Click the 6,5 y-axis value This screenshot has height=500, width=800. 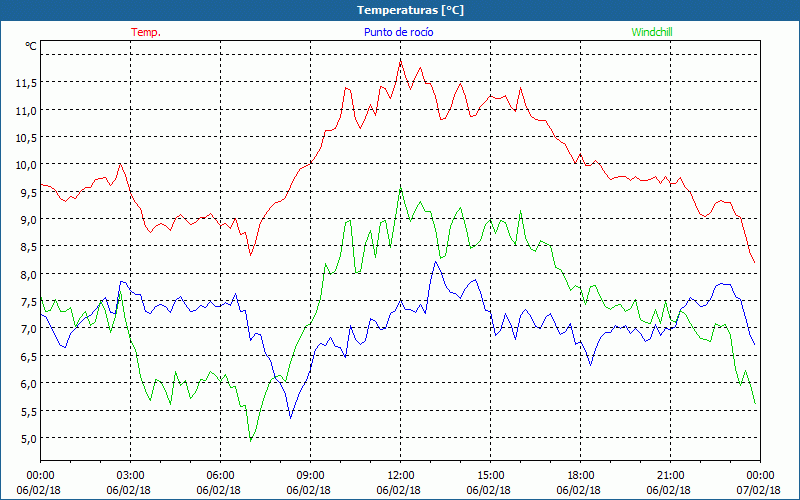click(28, 356)
